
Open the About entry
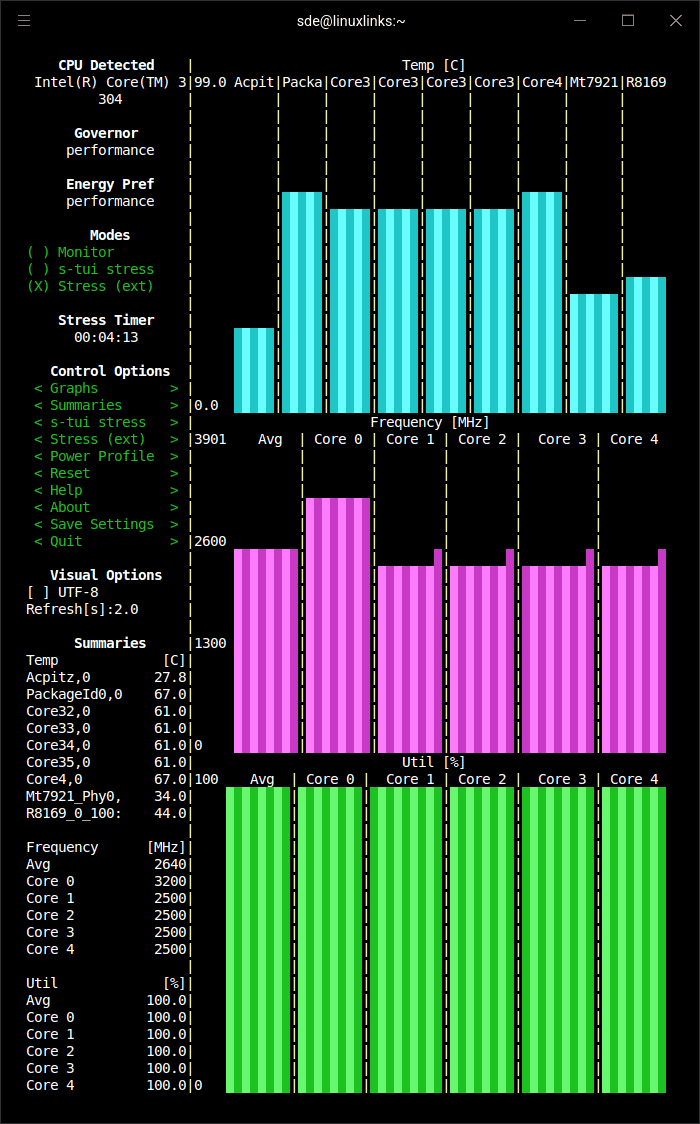106,508
